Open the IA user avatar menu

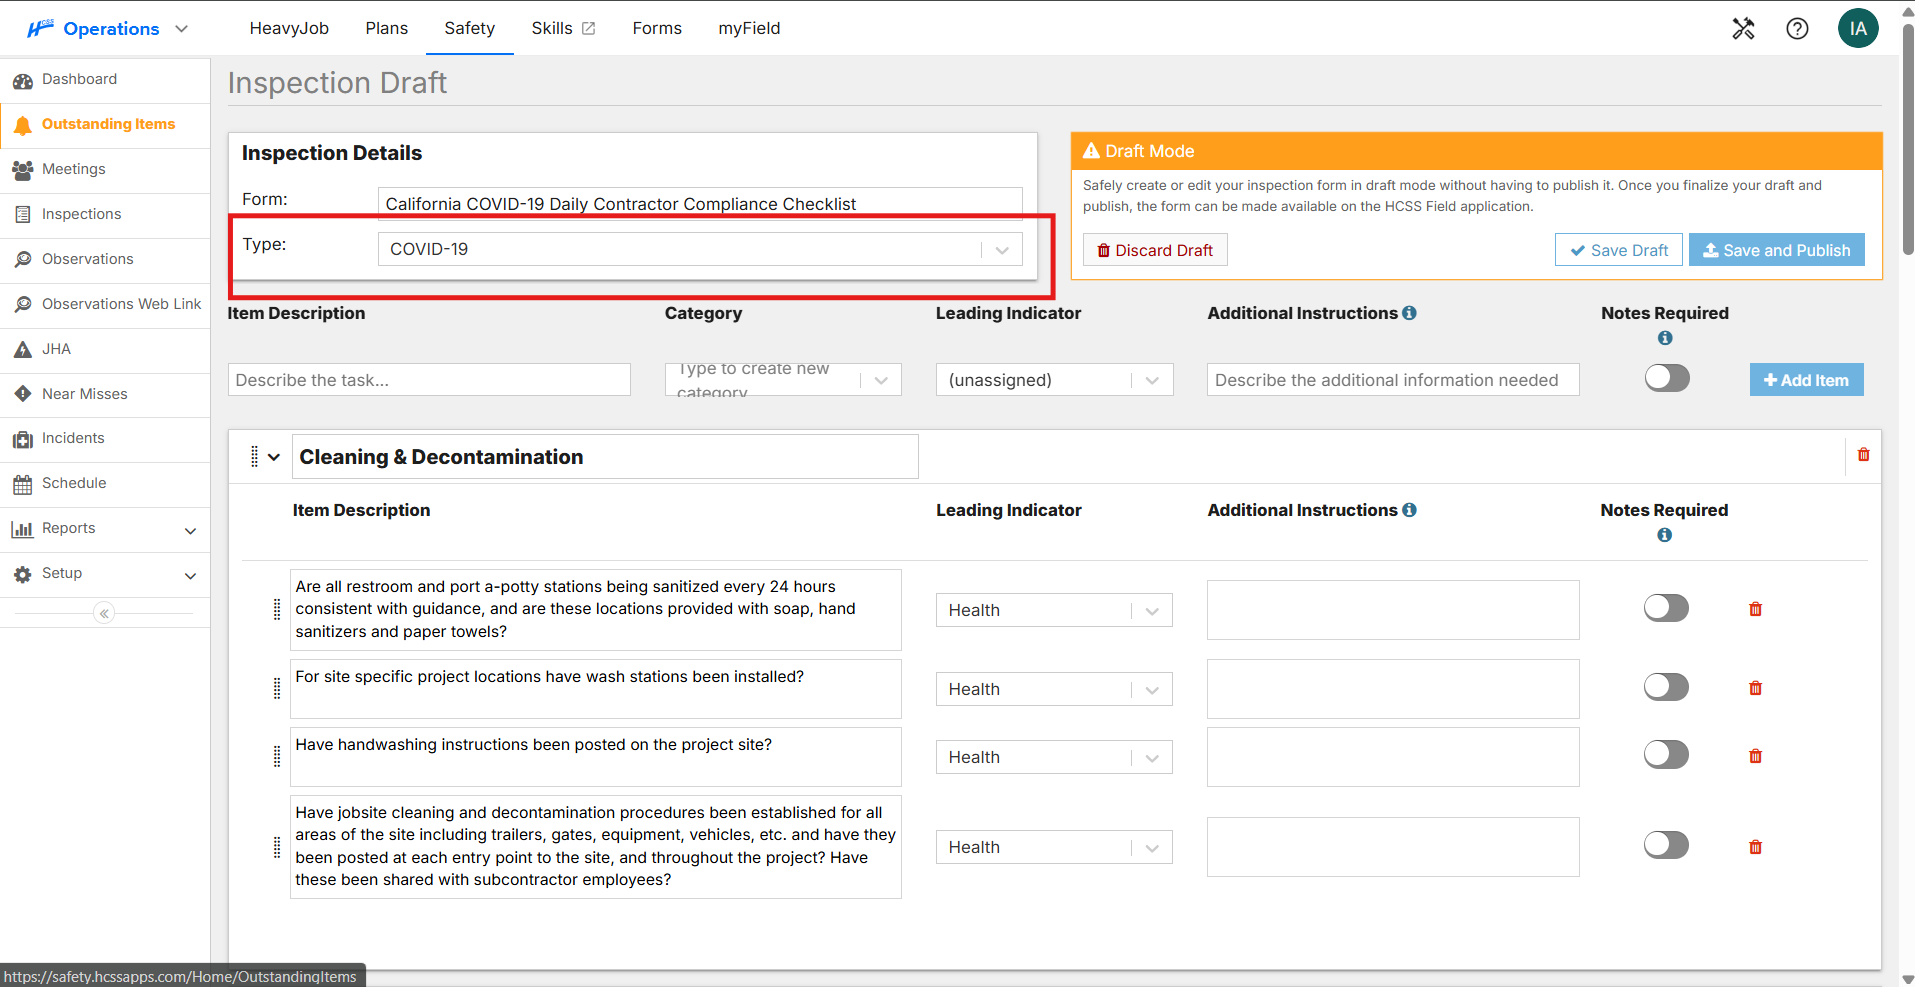tap(1858, 28)
